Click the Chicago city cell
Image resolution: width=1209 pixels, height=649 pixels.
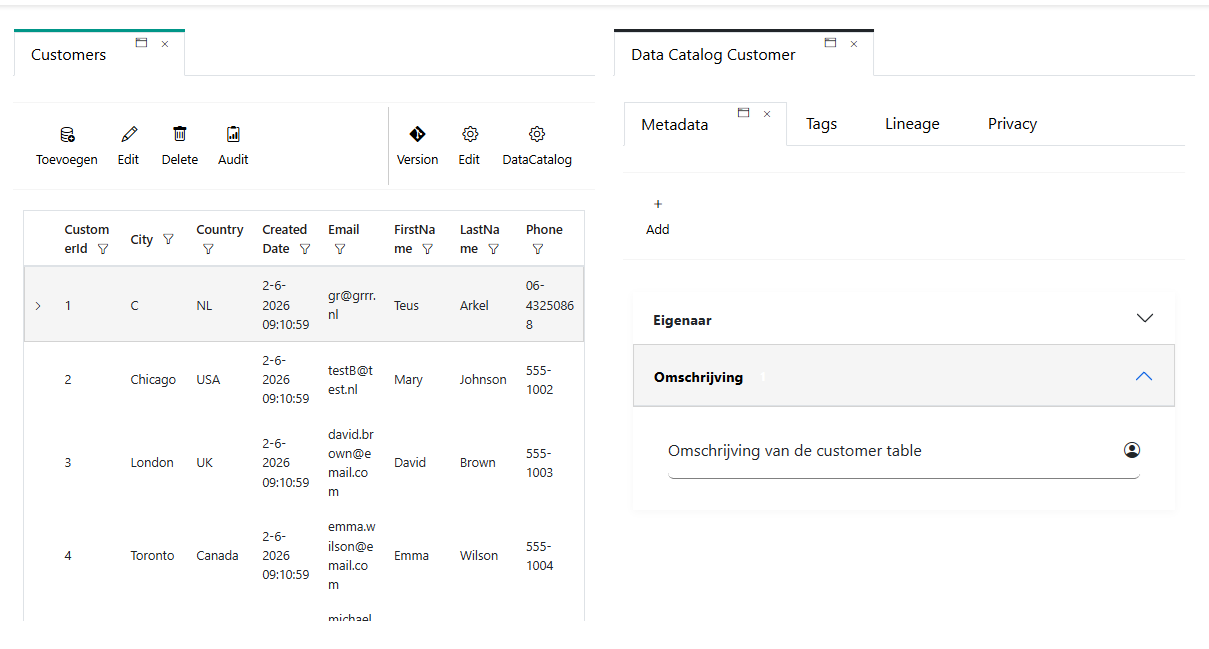153,380
